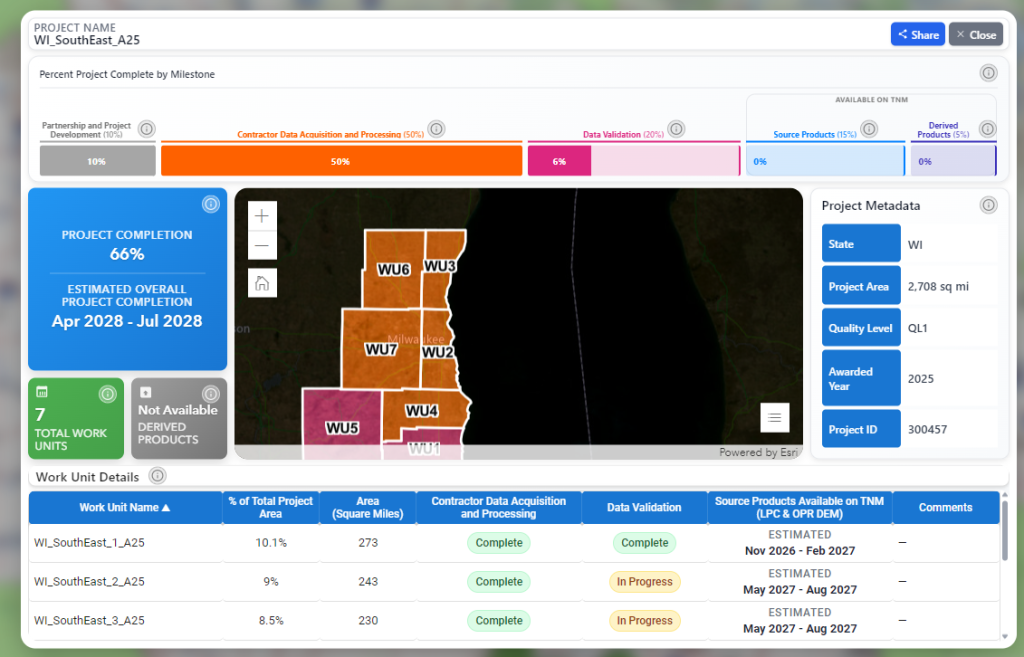Open info icon in Project Metadata panel

coord(988,206)
